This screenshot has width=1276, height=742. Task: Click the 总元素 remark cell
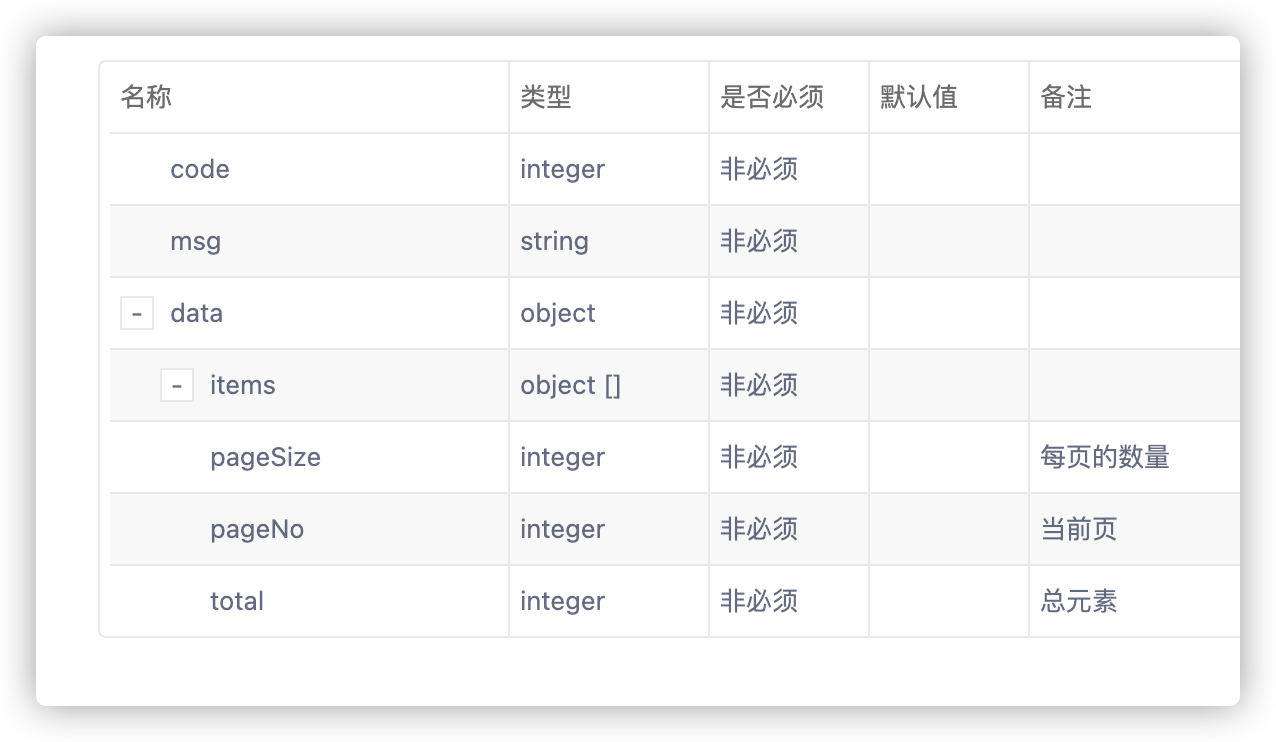pyautogui.click(x=1078, y=601)
